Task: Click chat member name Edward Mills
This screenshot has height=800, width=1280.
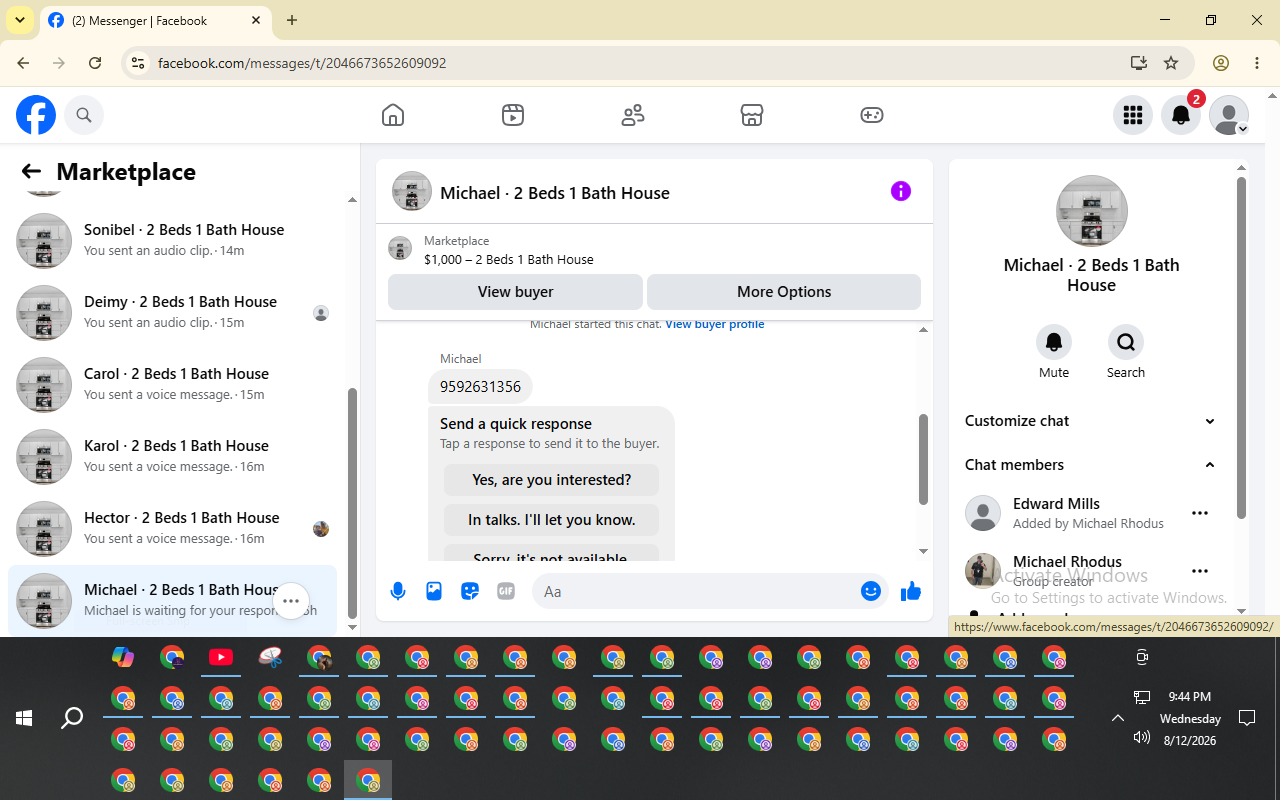Action: 1056,504
